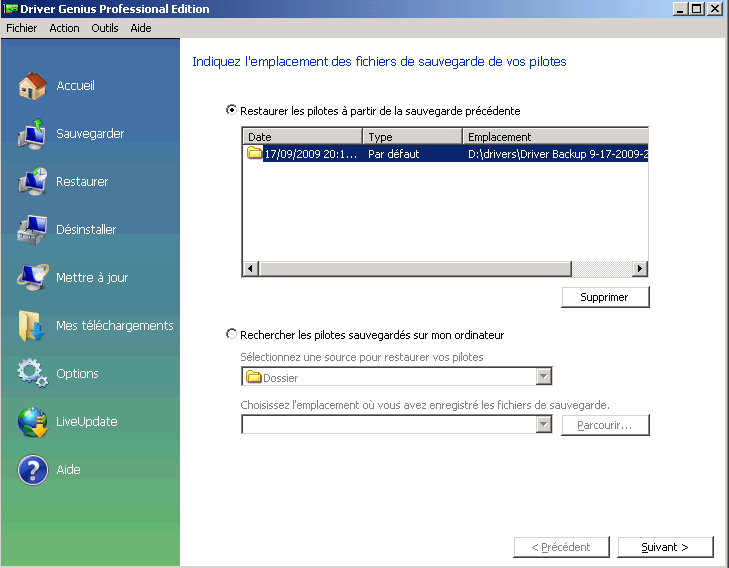Screen dimensions: 729x568
Task: Open Sauvegarder label in sidebar
Action: click(x=90, y=134)
